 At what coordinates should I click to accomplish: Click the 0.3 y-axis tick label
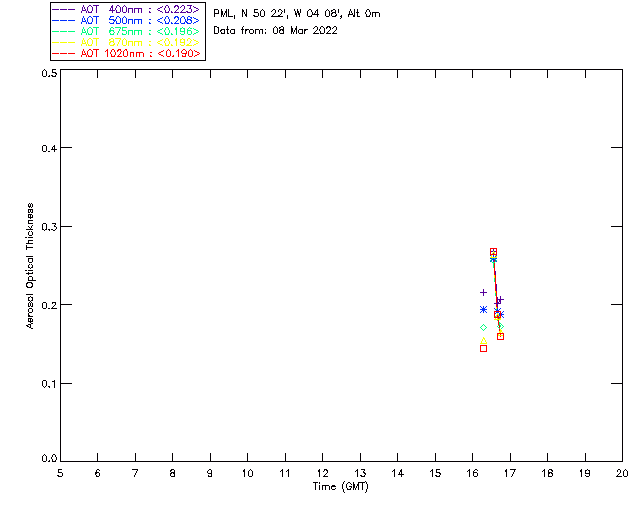tap(49, 227)
